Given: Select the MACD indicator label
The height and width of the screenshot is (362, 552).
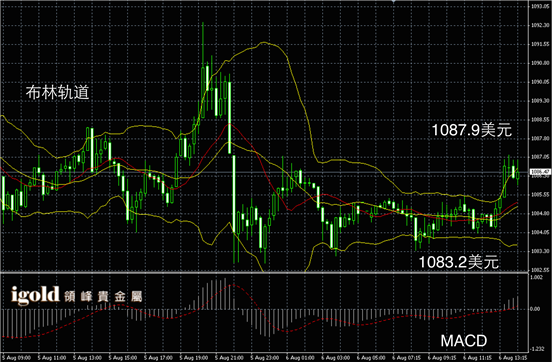Looking at the screenshot, I should (x=464, y=341).
